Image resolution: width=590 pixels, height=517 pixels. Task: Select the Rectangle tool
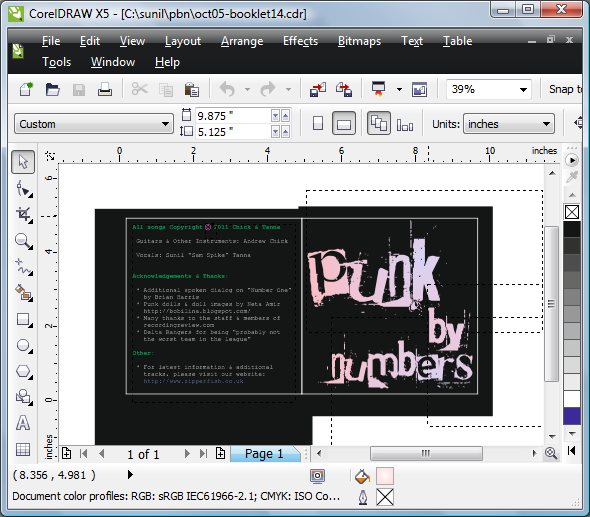[24, 319]
